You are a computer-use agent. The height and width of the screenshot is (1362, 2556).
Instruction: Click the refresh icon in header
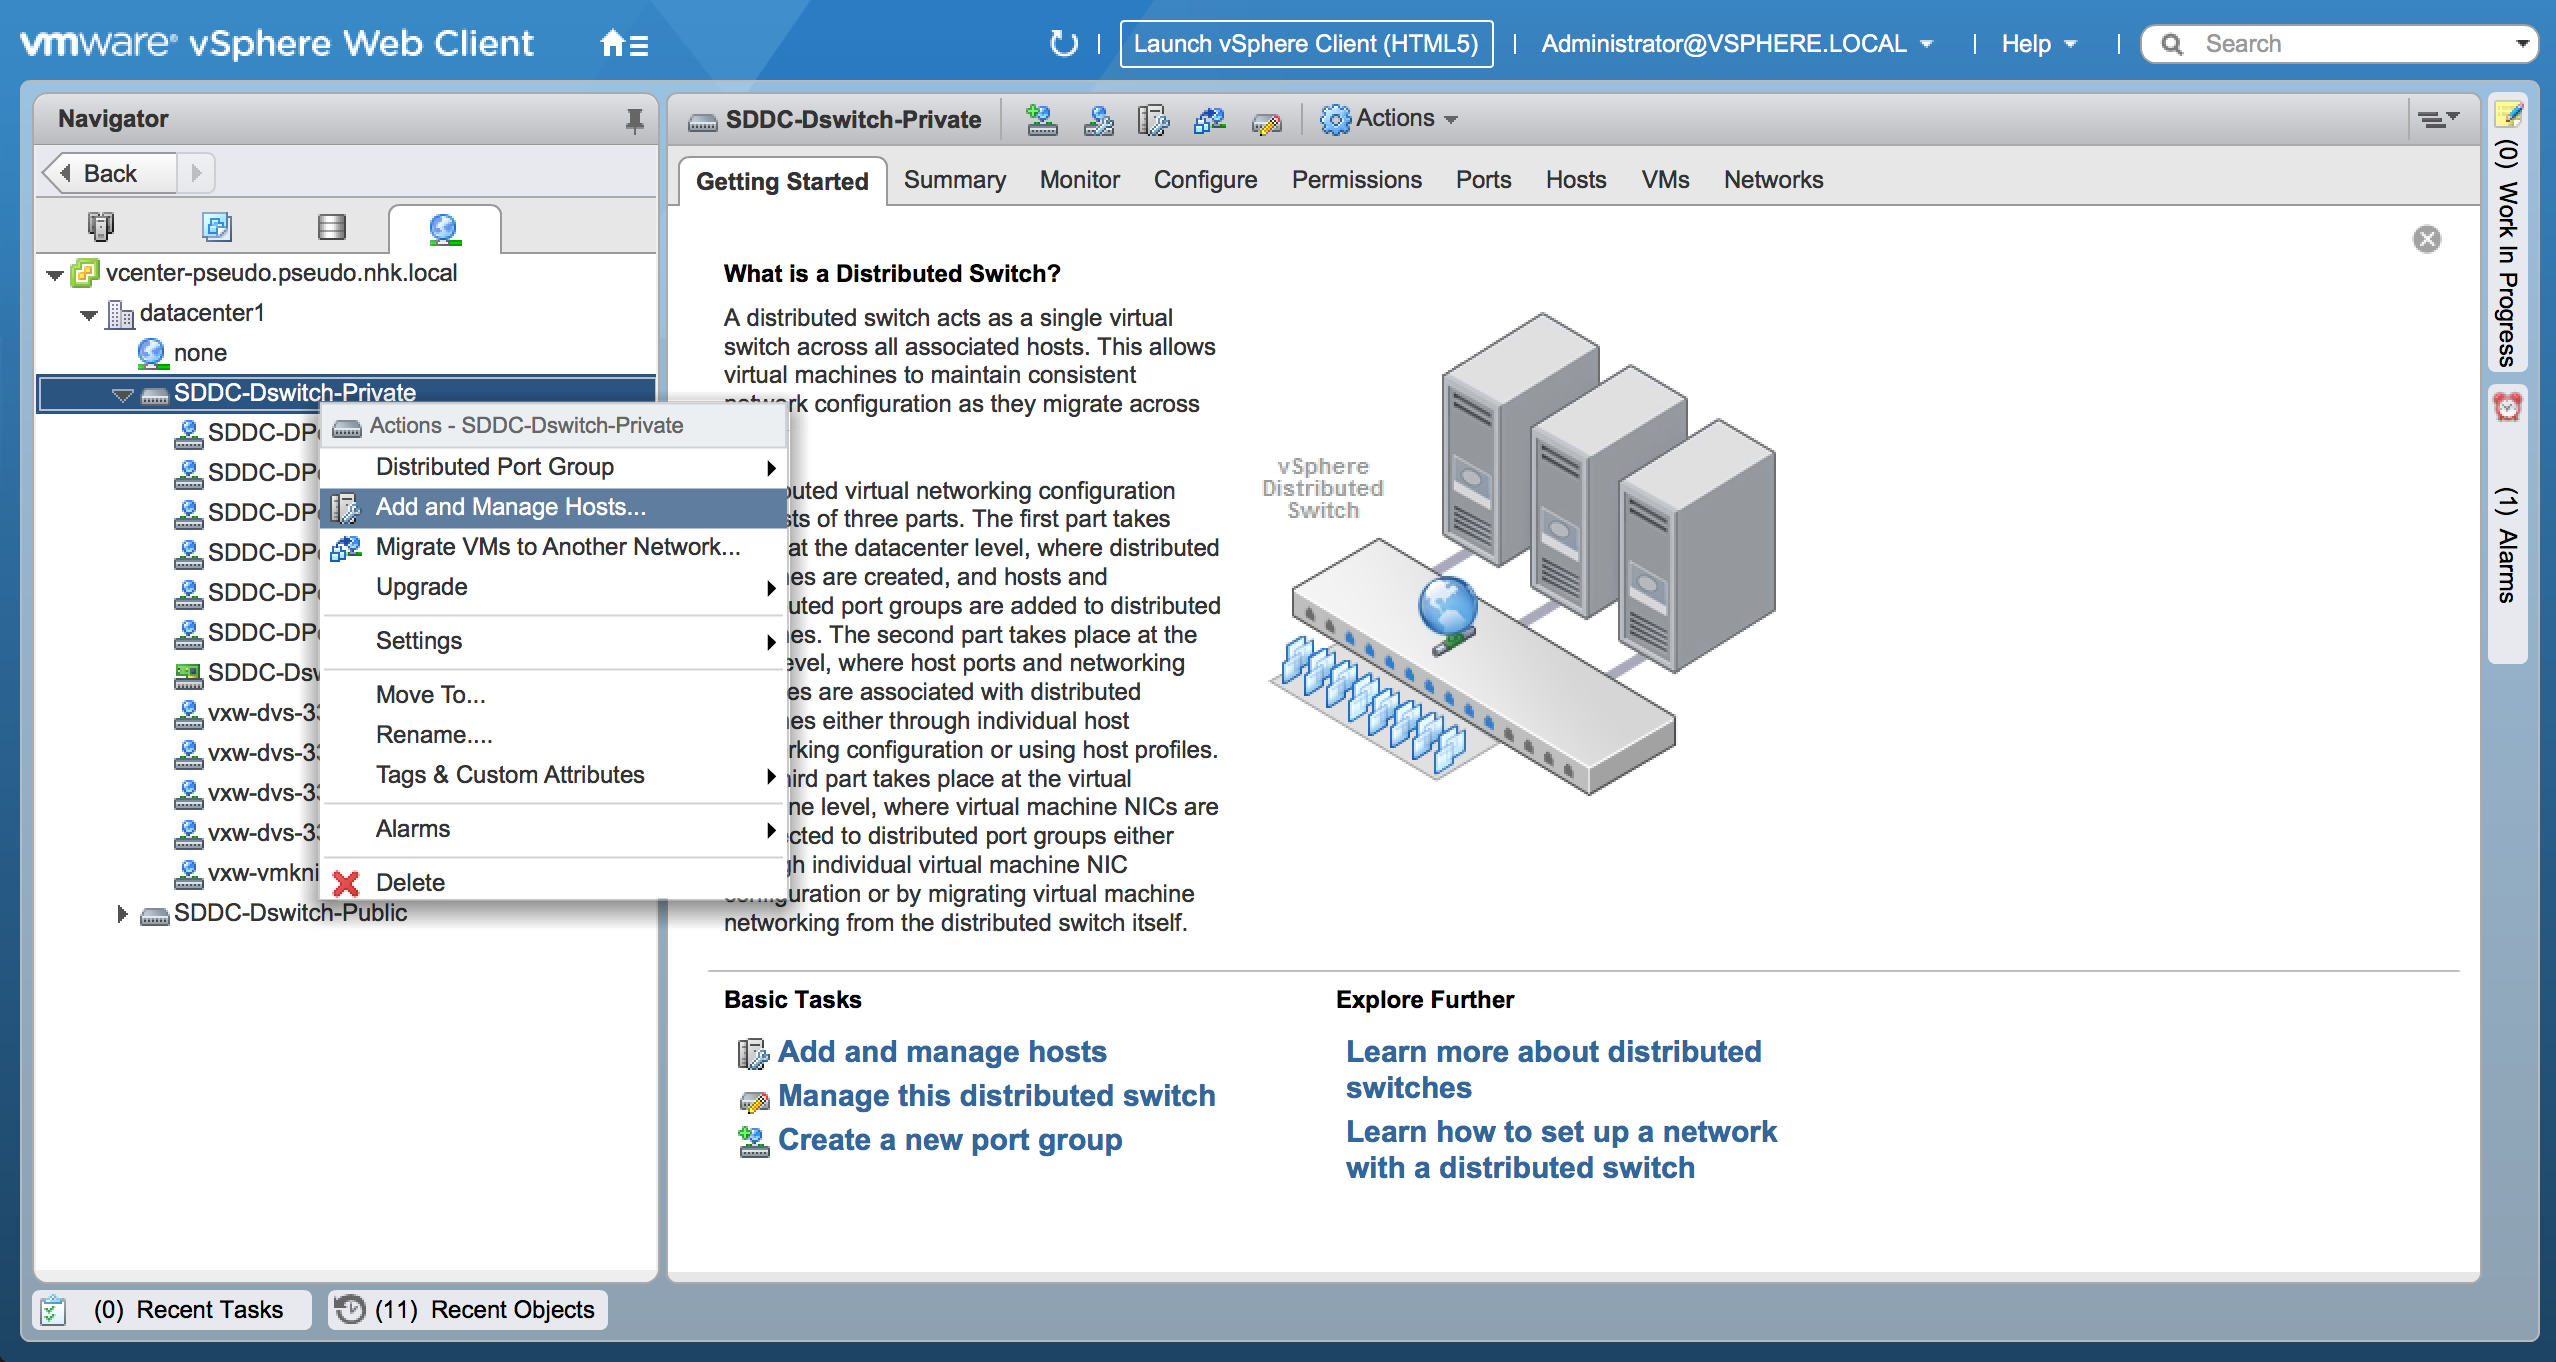click(x=1064, y=44)
